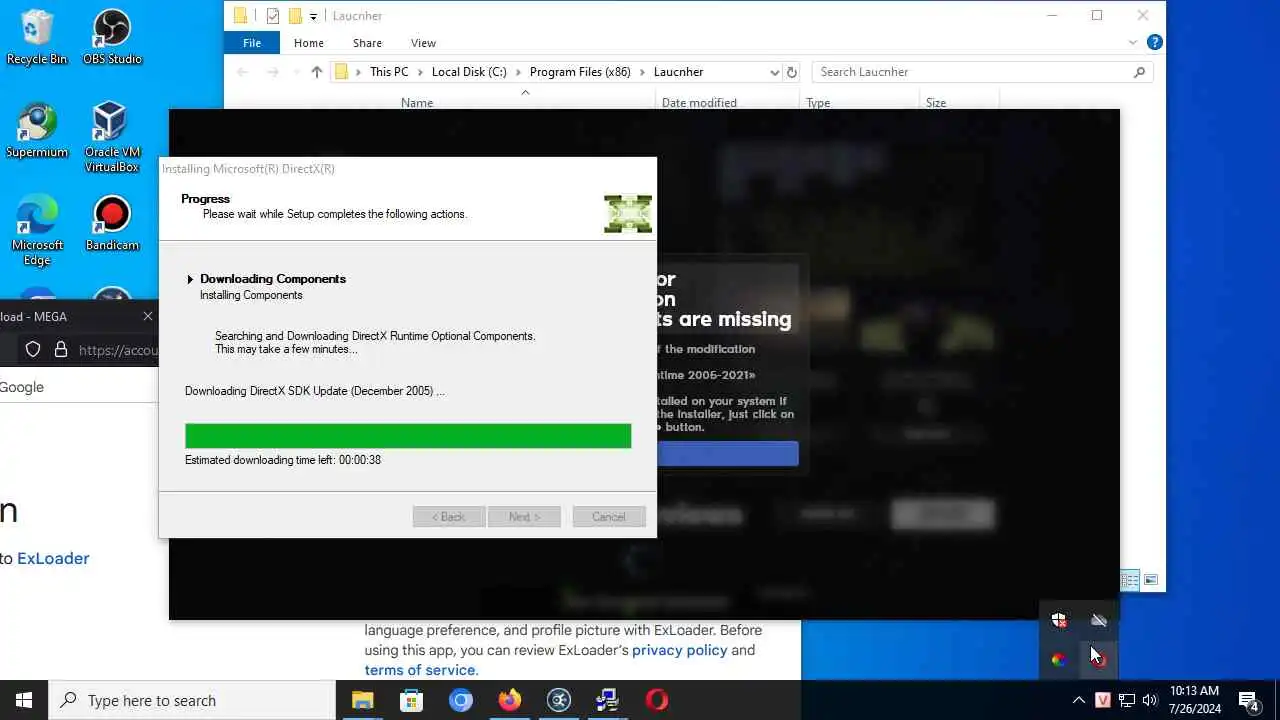Open the Customize Quick Access Toolbar dropdown
1280x720 pixels.
point(313,16)
